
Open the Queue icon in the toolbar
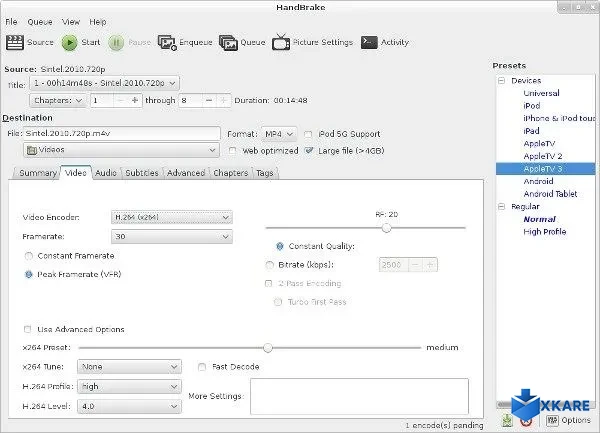click(228, 42)
